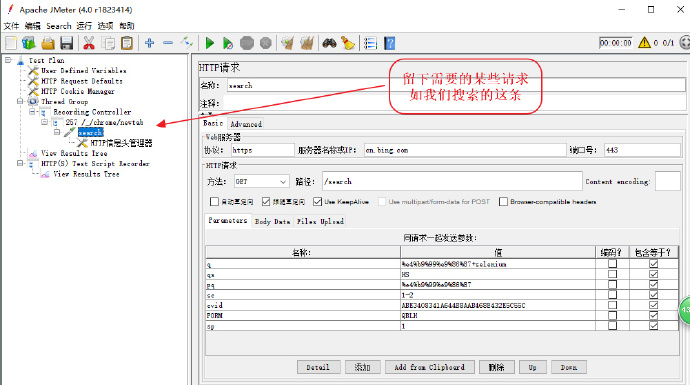
Task: Collapse the Test Plan tree node
Action: [8, 60]
